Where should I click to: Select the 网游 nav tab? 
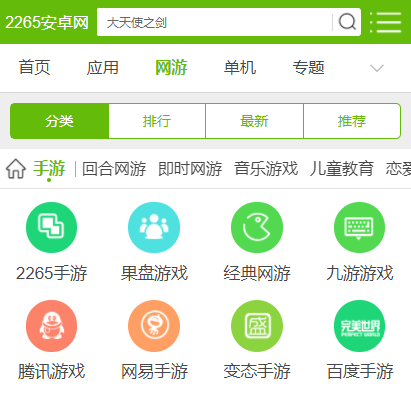[x=171, y=68]
